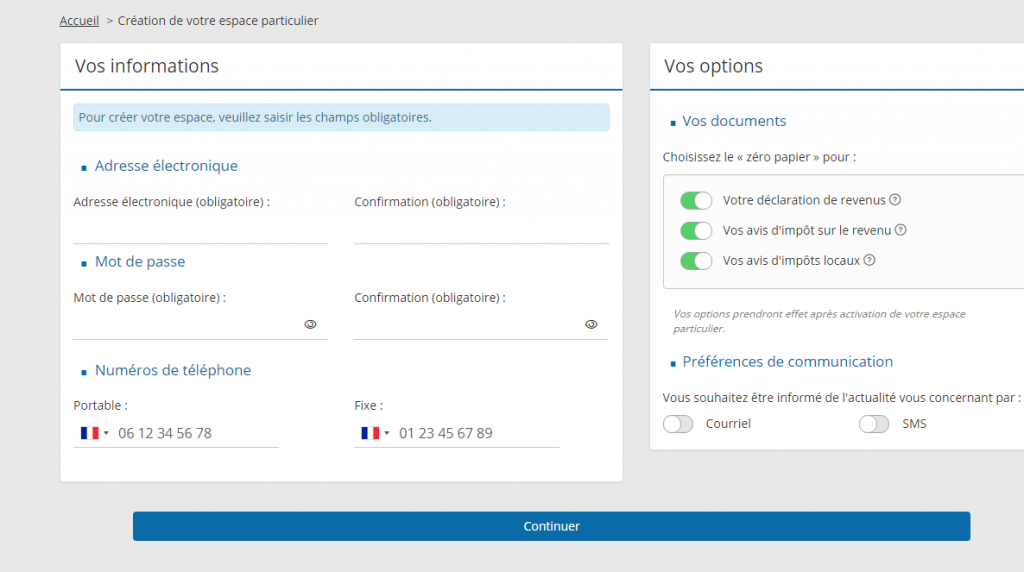Open help icon next to avis d'impôt sur le revenu
Viewport: 1024px width, 572px height.
901,230
